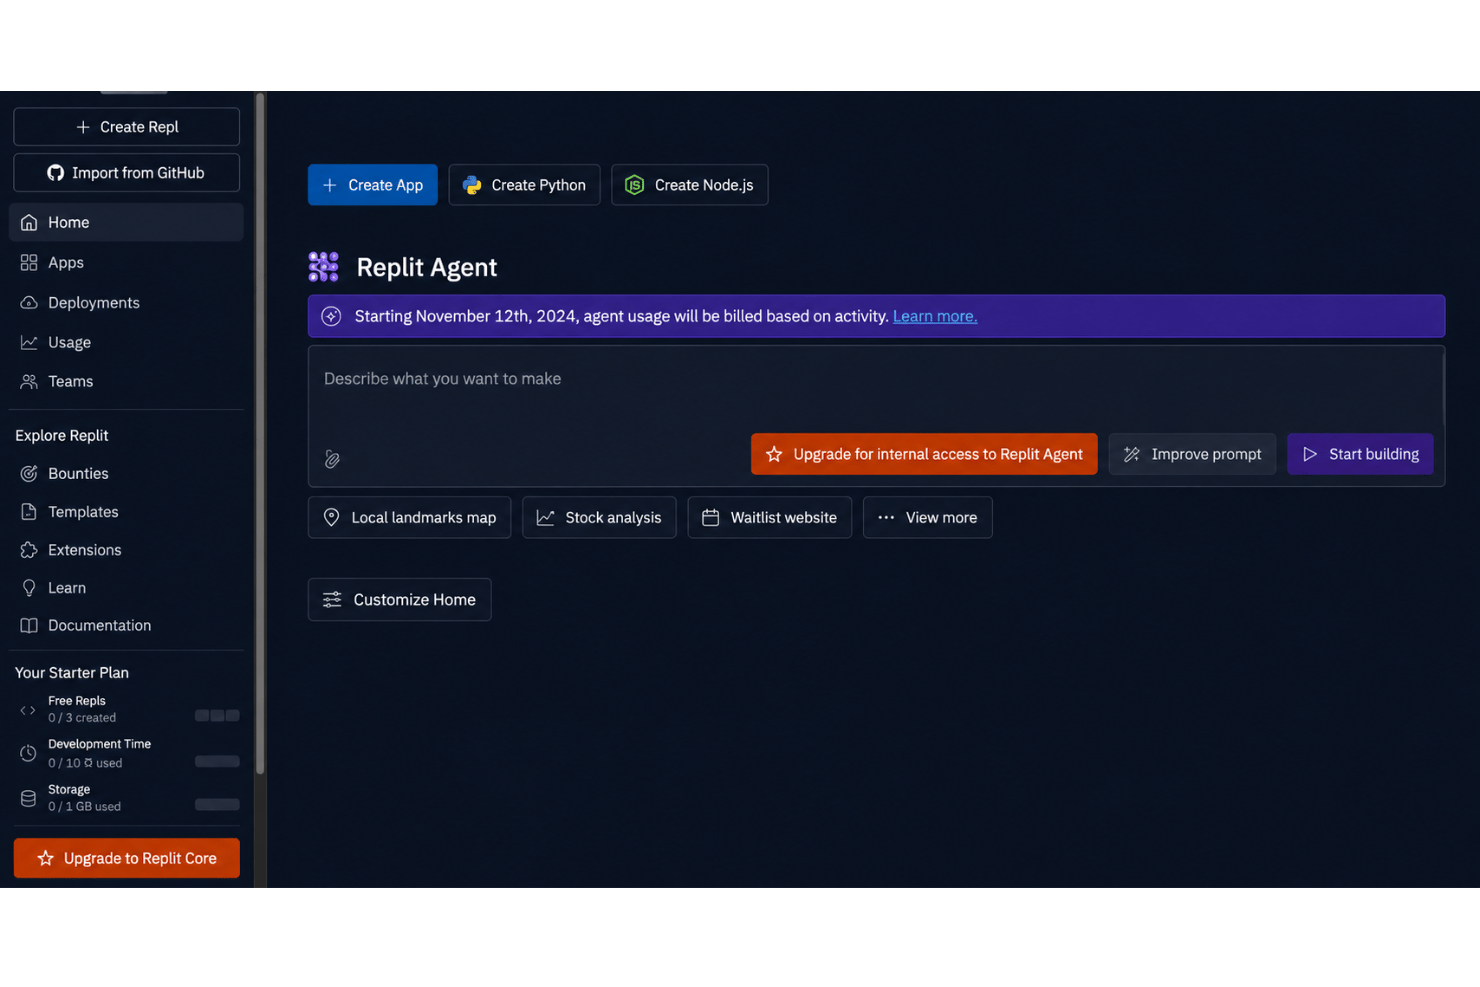Go to Apps in the sidebar

126,262
